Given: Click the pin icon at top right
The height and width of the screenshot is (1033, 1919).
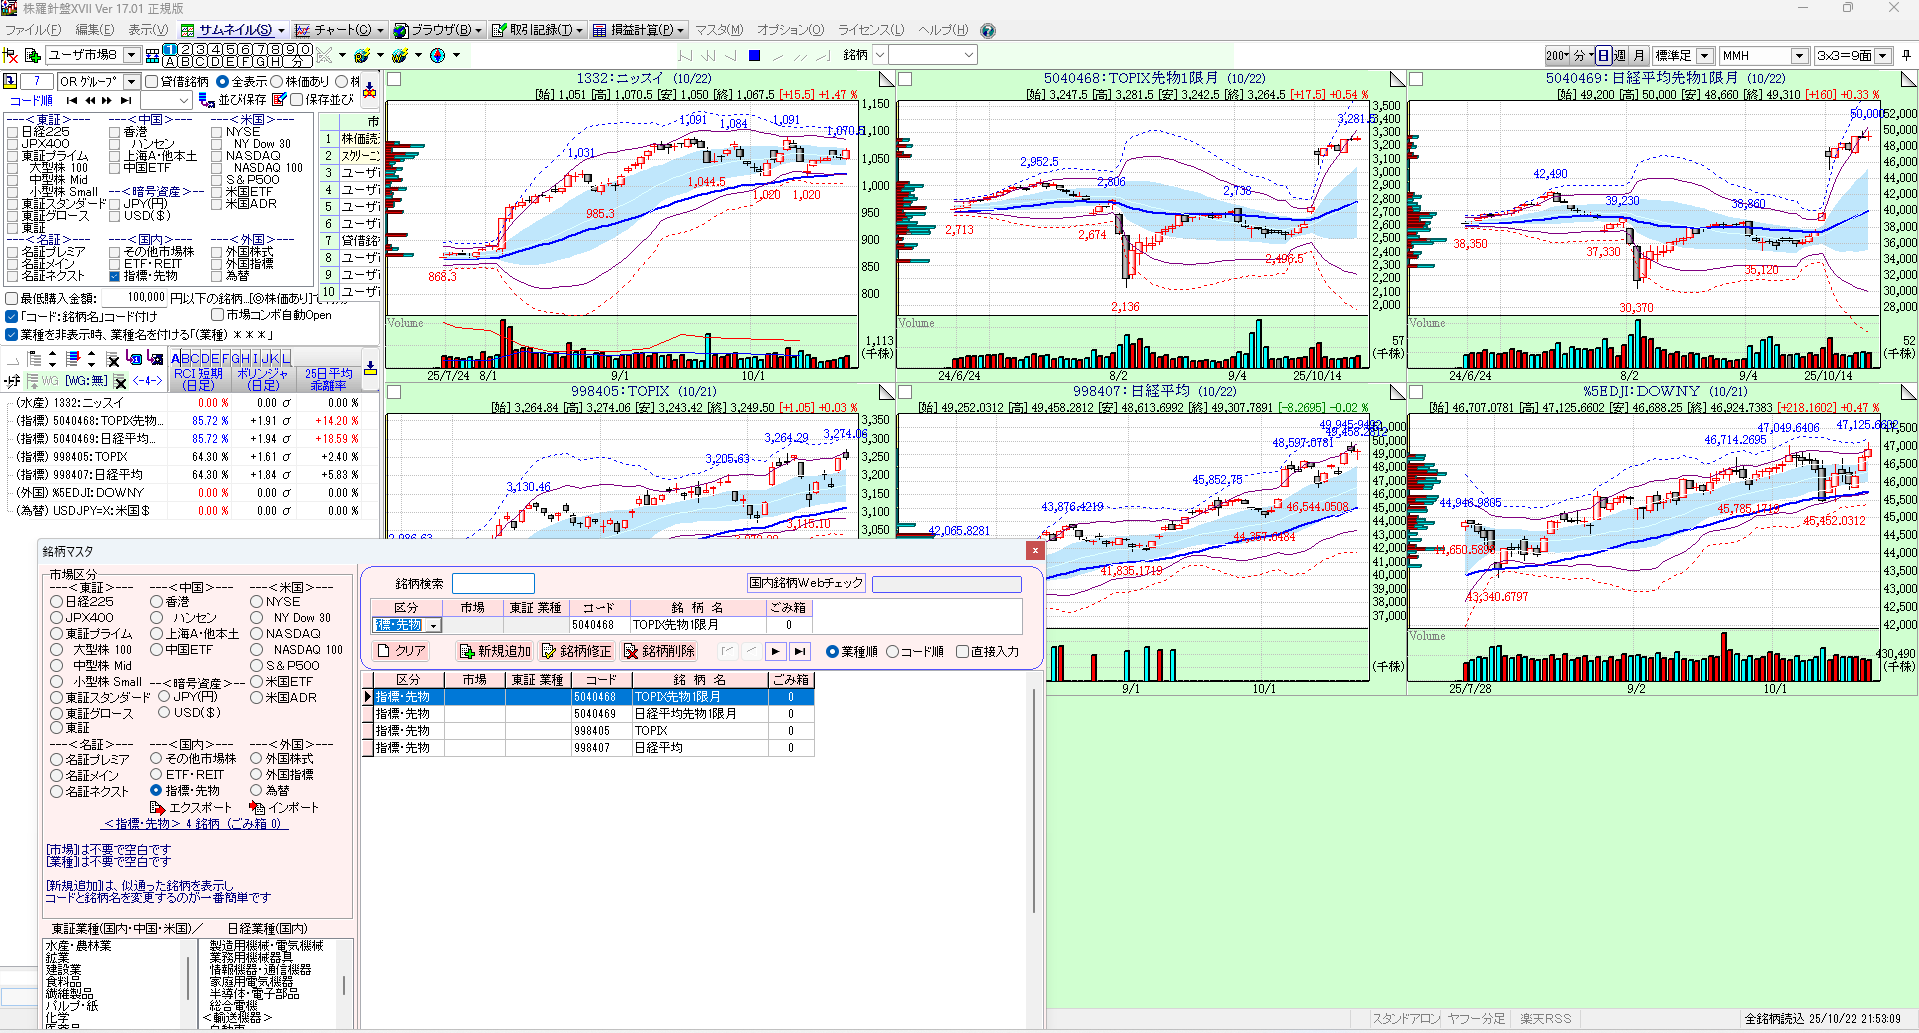Looking at the screenshot, I should pyautogui.click(x=1906, y=55).
